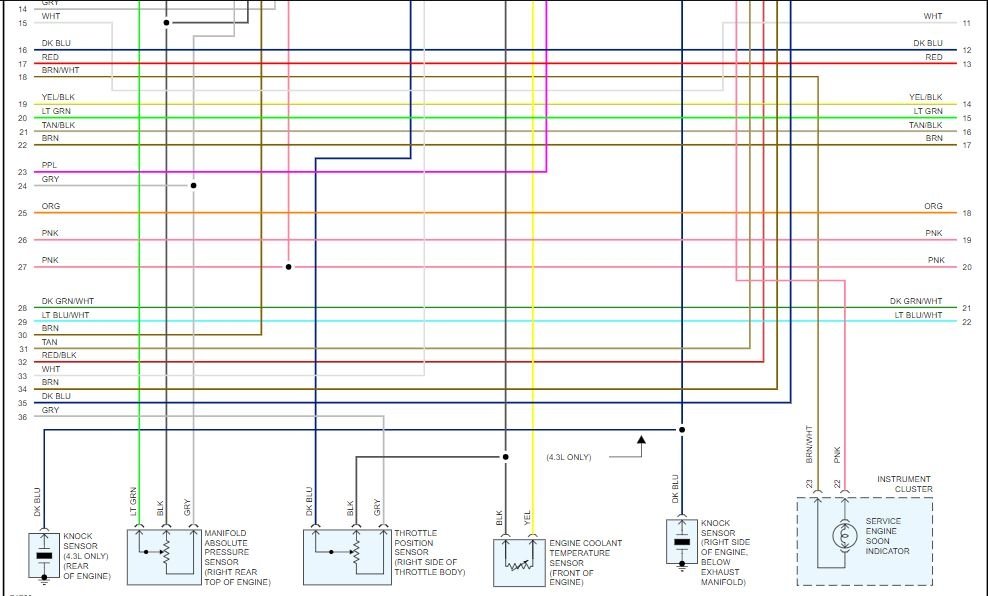Screen dimensions: 988x596
Task: Select the Manifold Absolute Pressure sensor symbol
Action: click(x=164, y=557)
